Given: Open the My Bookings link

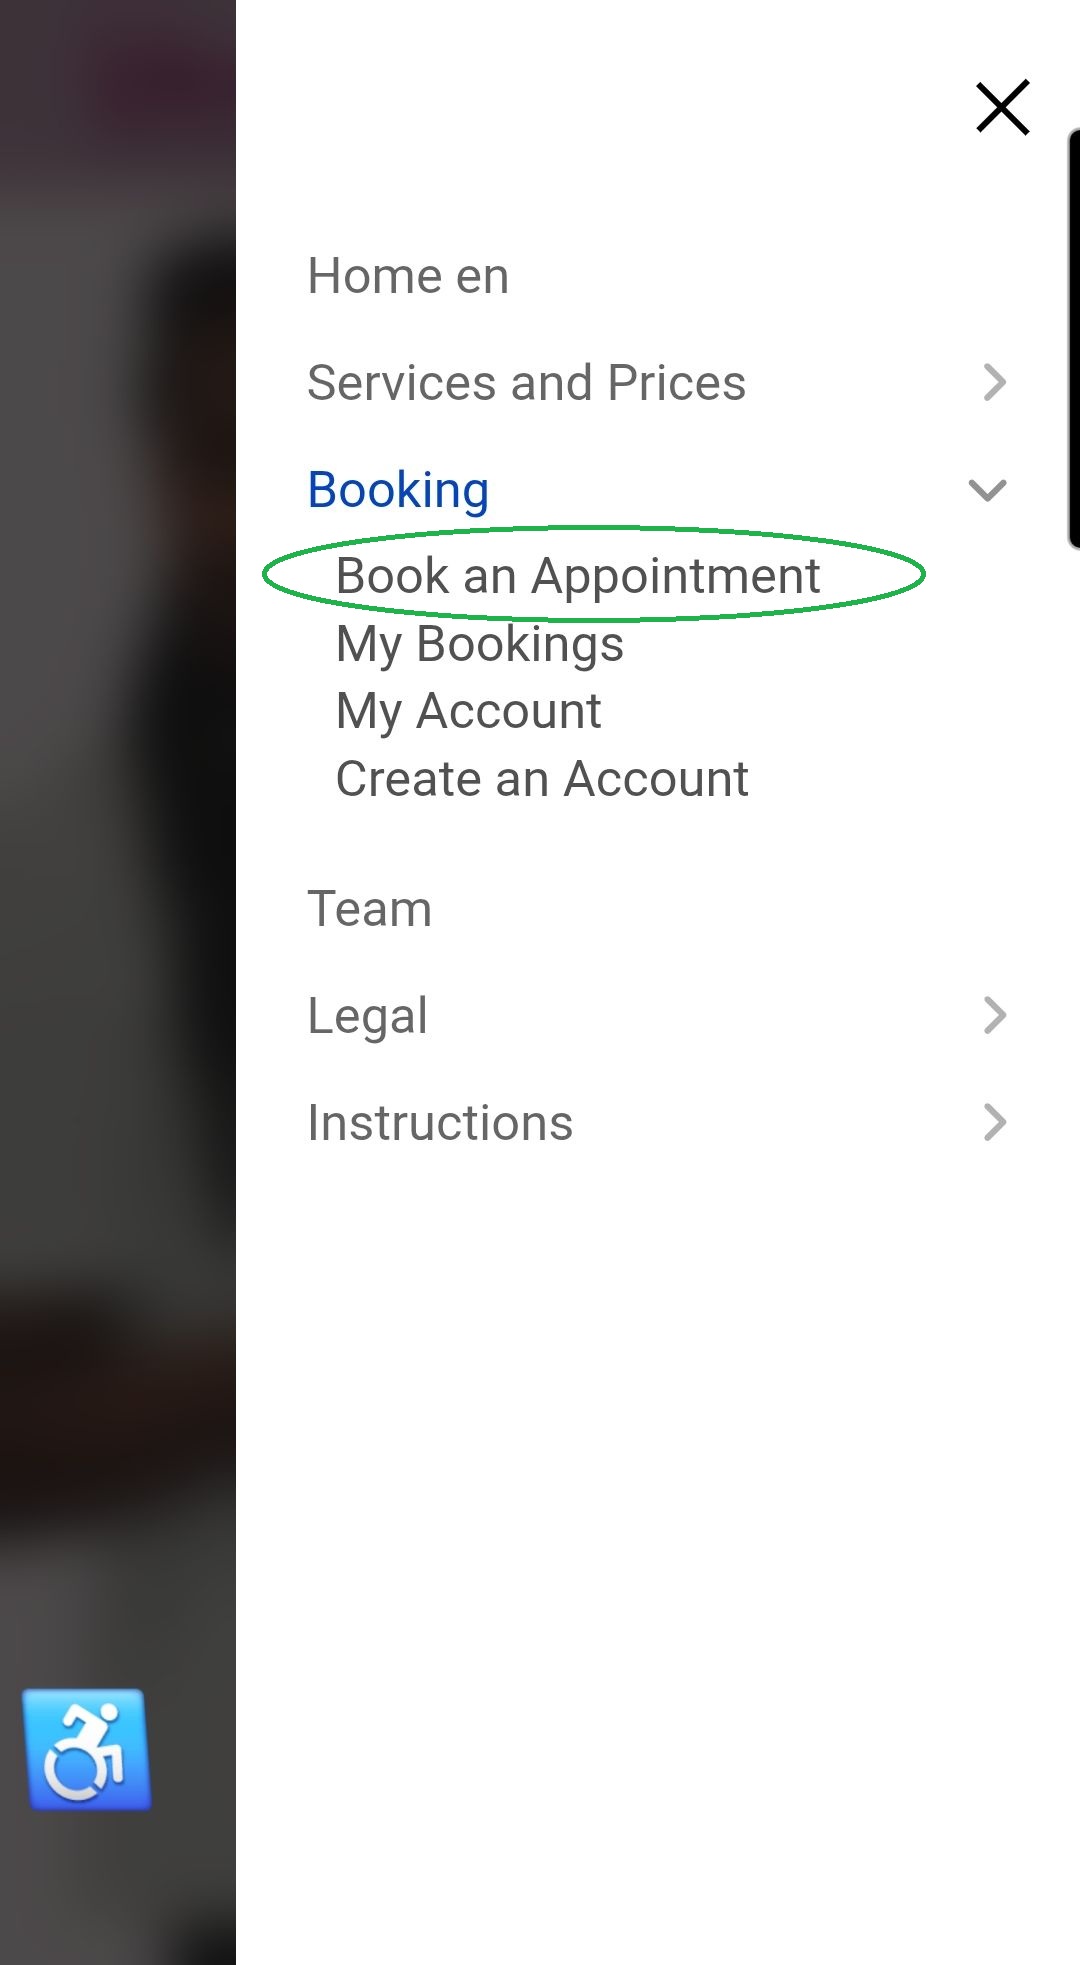Looking at the screenshot, I should coord(480,644).
